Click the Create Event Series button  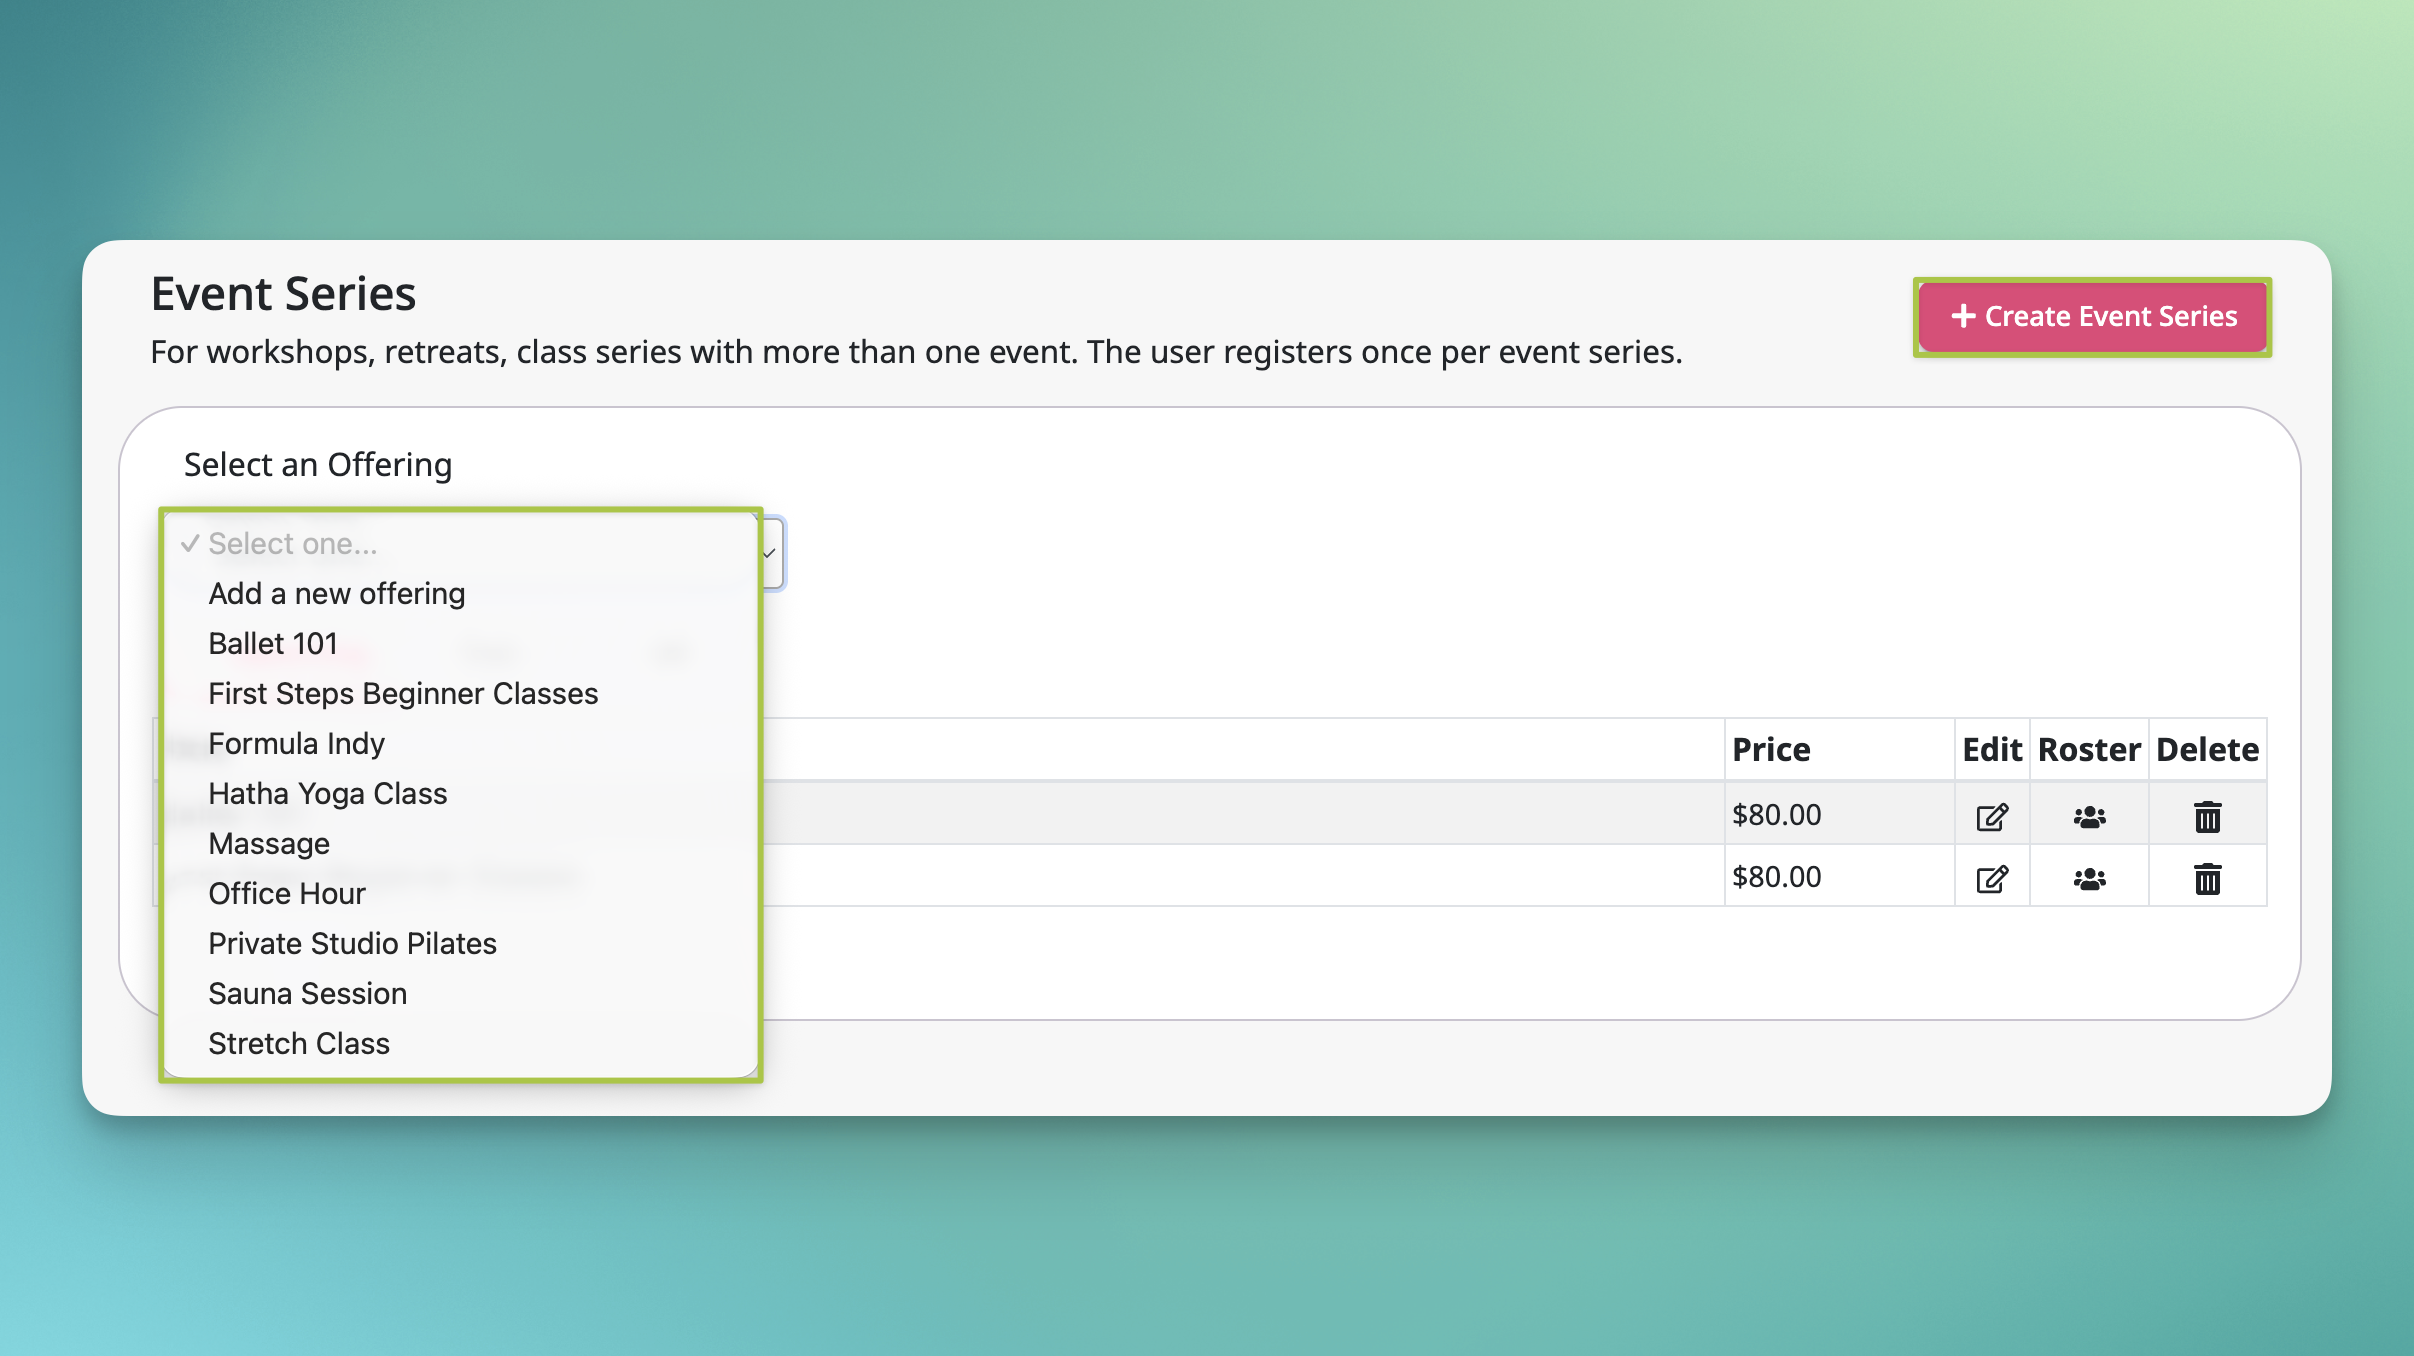pyautogui.click(x=2093, y=316)
